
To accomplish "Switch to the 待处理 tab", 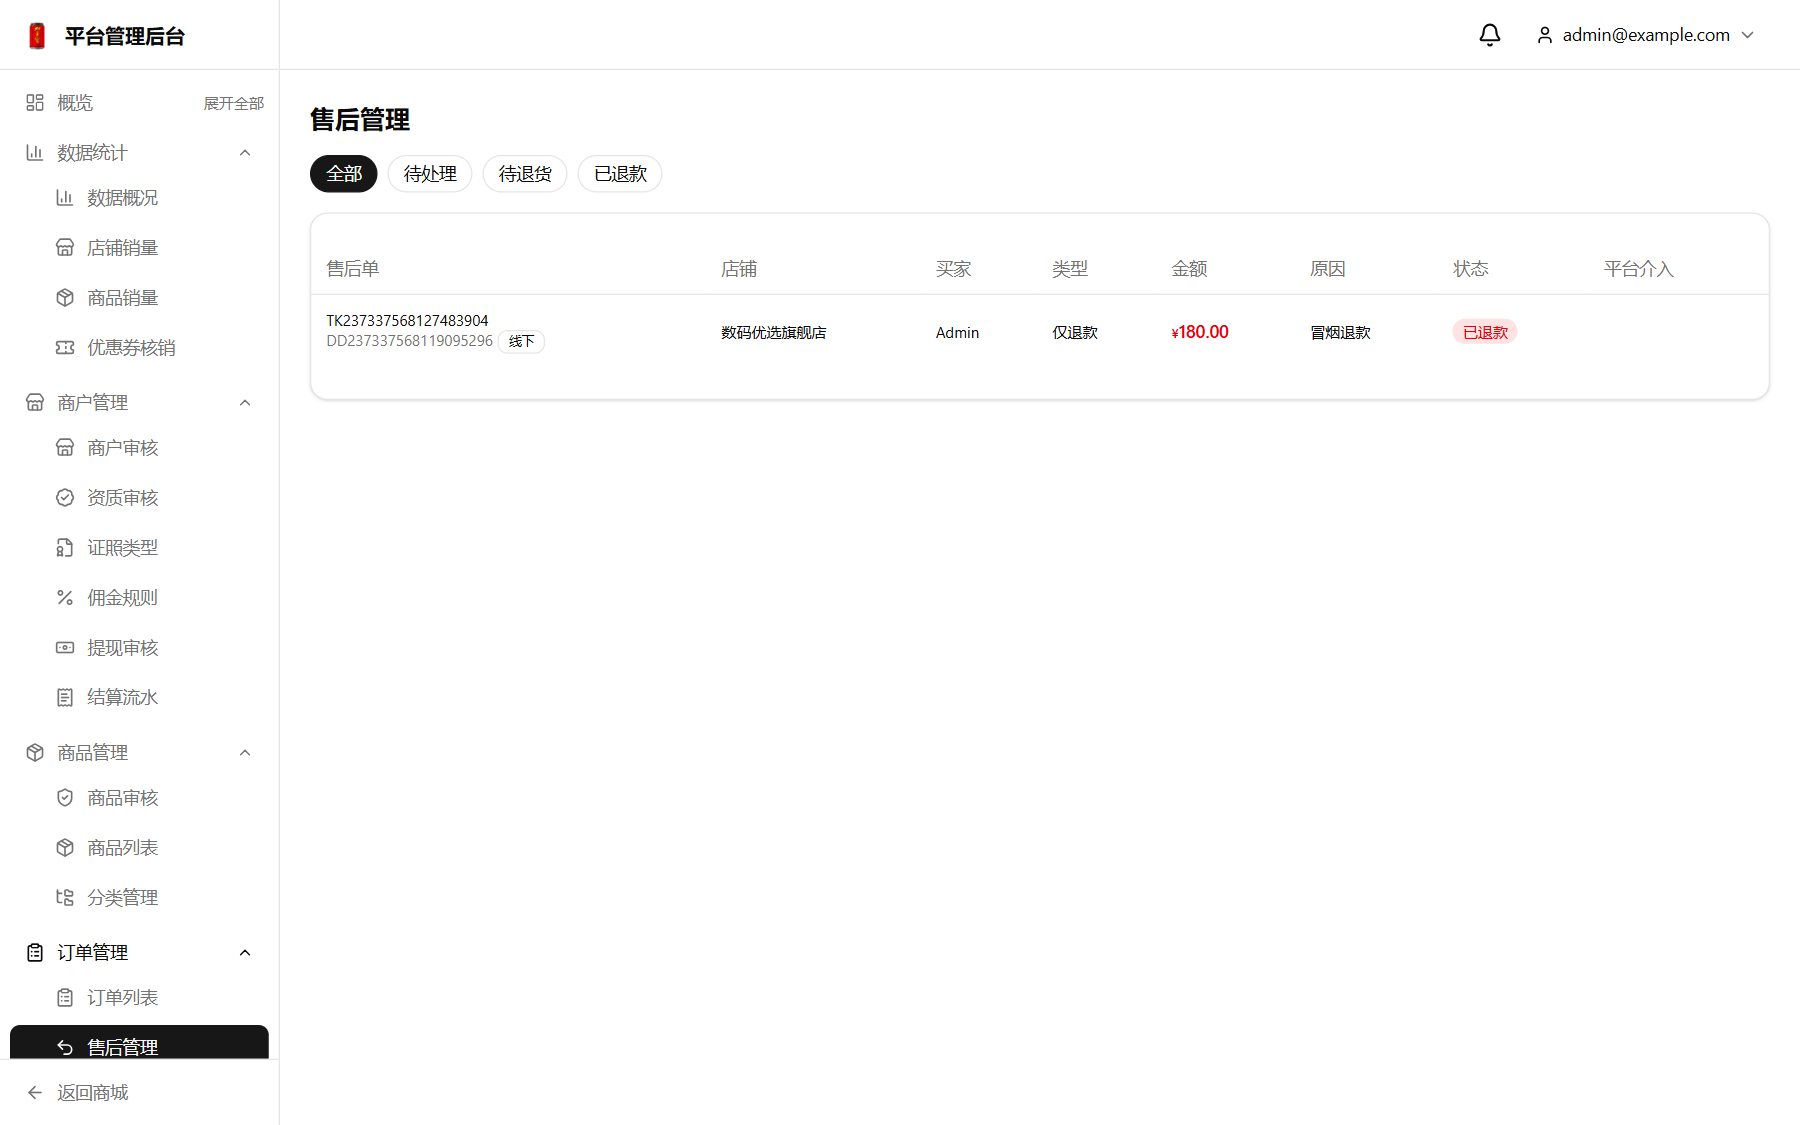I will 430,174.
